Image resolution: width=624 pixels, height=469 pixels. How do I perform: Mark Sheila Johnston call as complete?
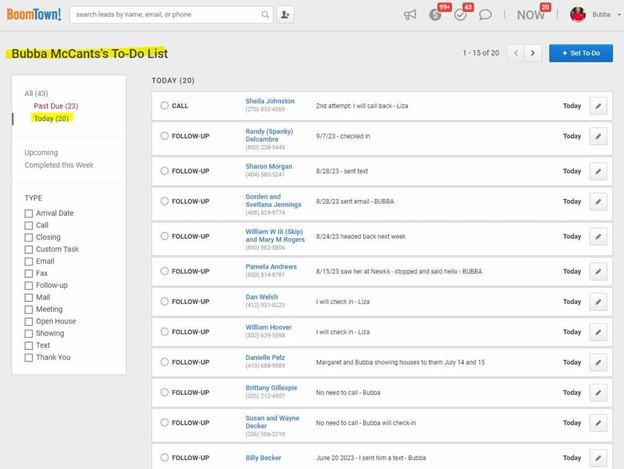click(x=164, y=105)
